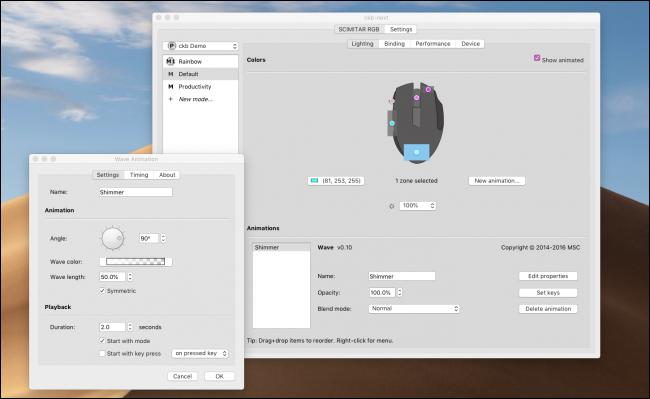Click the brightness sun icon
The height and width of the screenshot is (399, 650).
[x=392, y=206]
